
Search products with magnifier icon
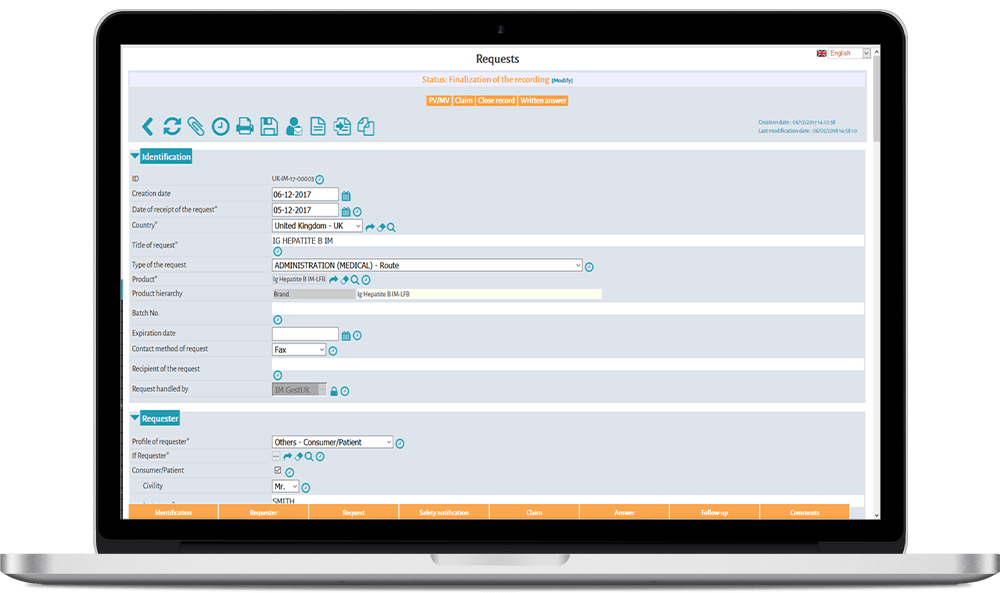coord(355,279)
